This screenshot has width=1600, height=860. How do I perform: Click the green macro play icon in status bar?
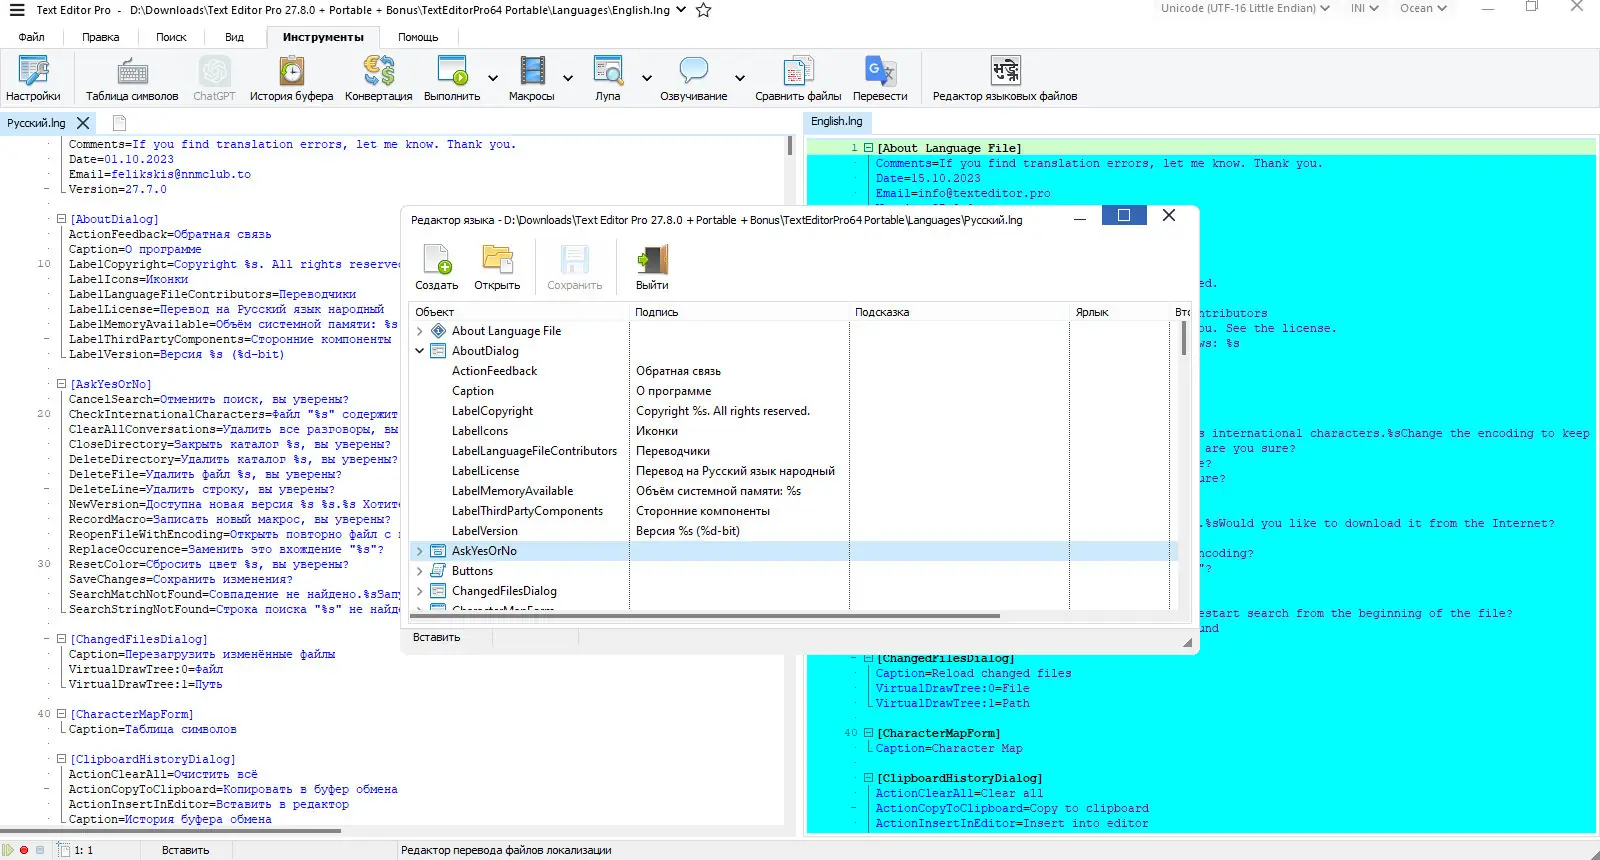click(9, 850)
